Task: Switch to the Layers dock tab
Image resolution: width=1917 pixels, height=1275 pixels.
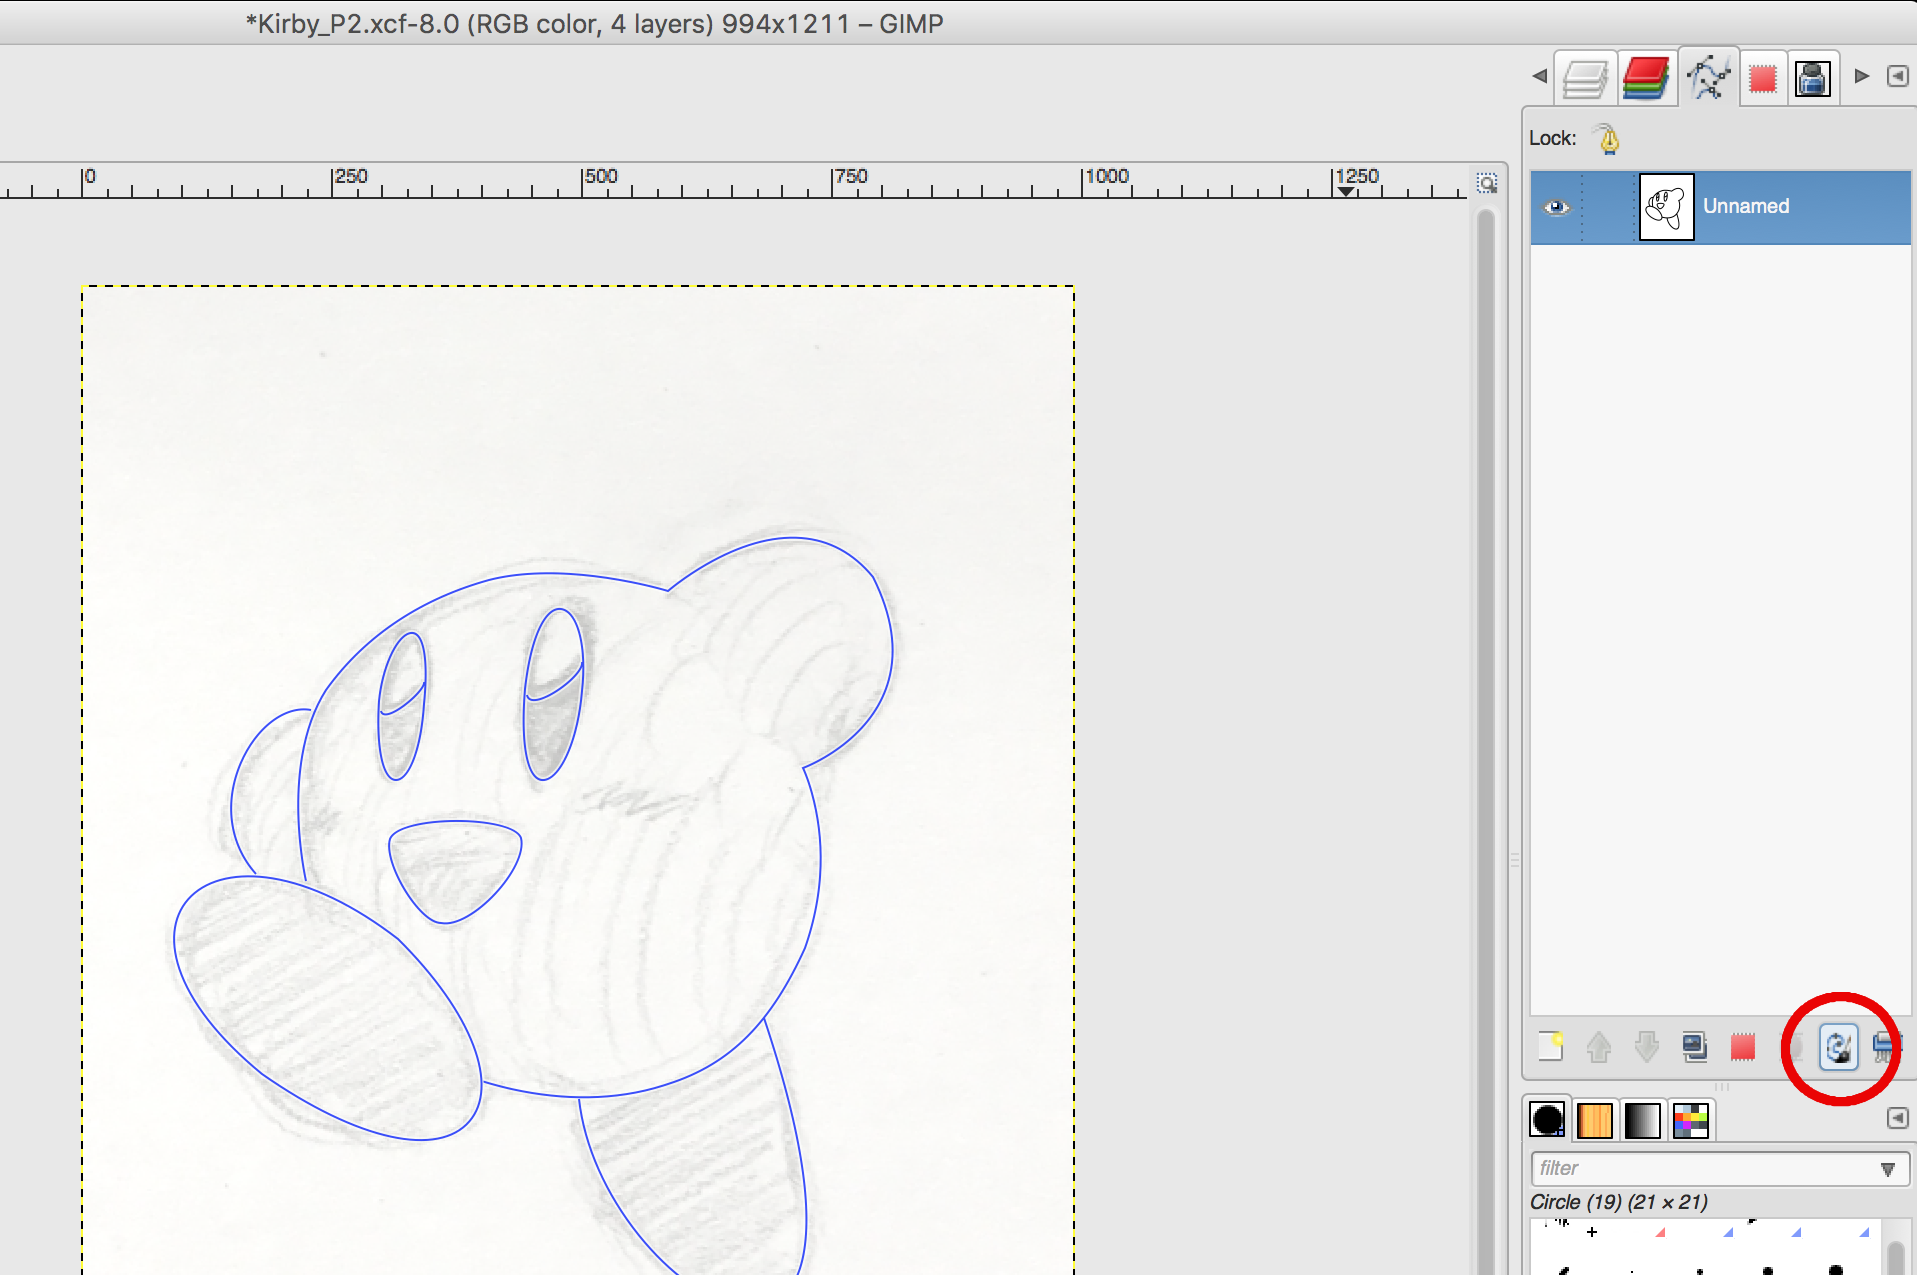Action: click(1586, 77)
